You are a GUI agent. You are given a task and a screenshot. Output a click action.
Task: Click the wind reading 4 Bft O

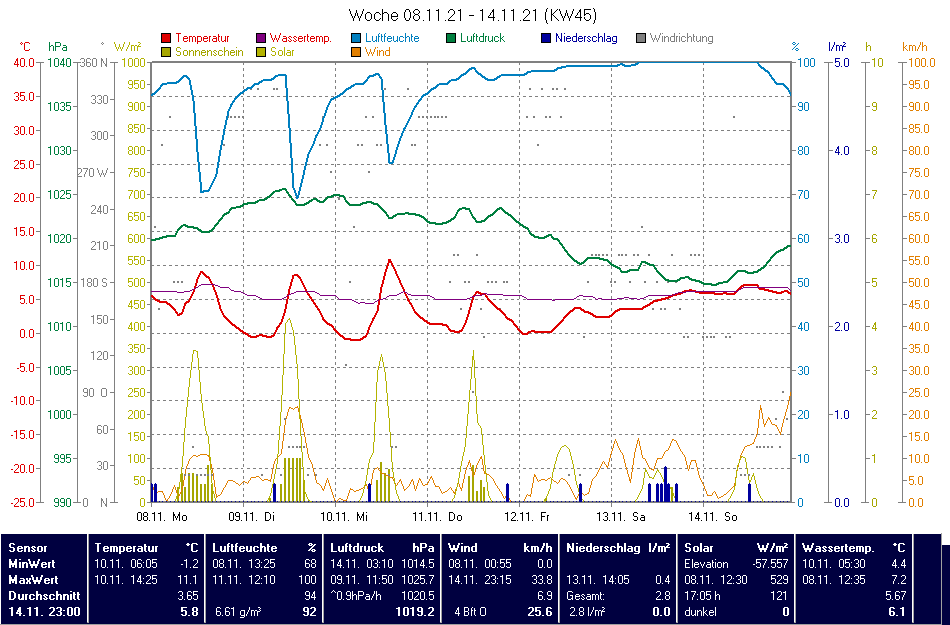[470, 612]
